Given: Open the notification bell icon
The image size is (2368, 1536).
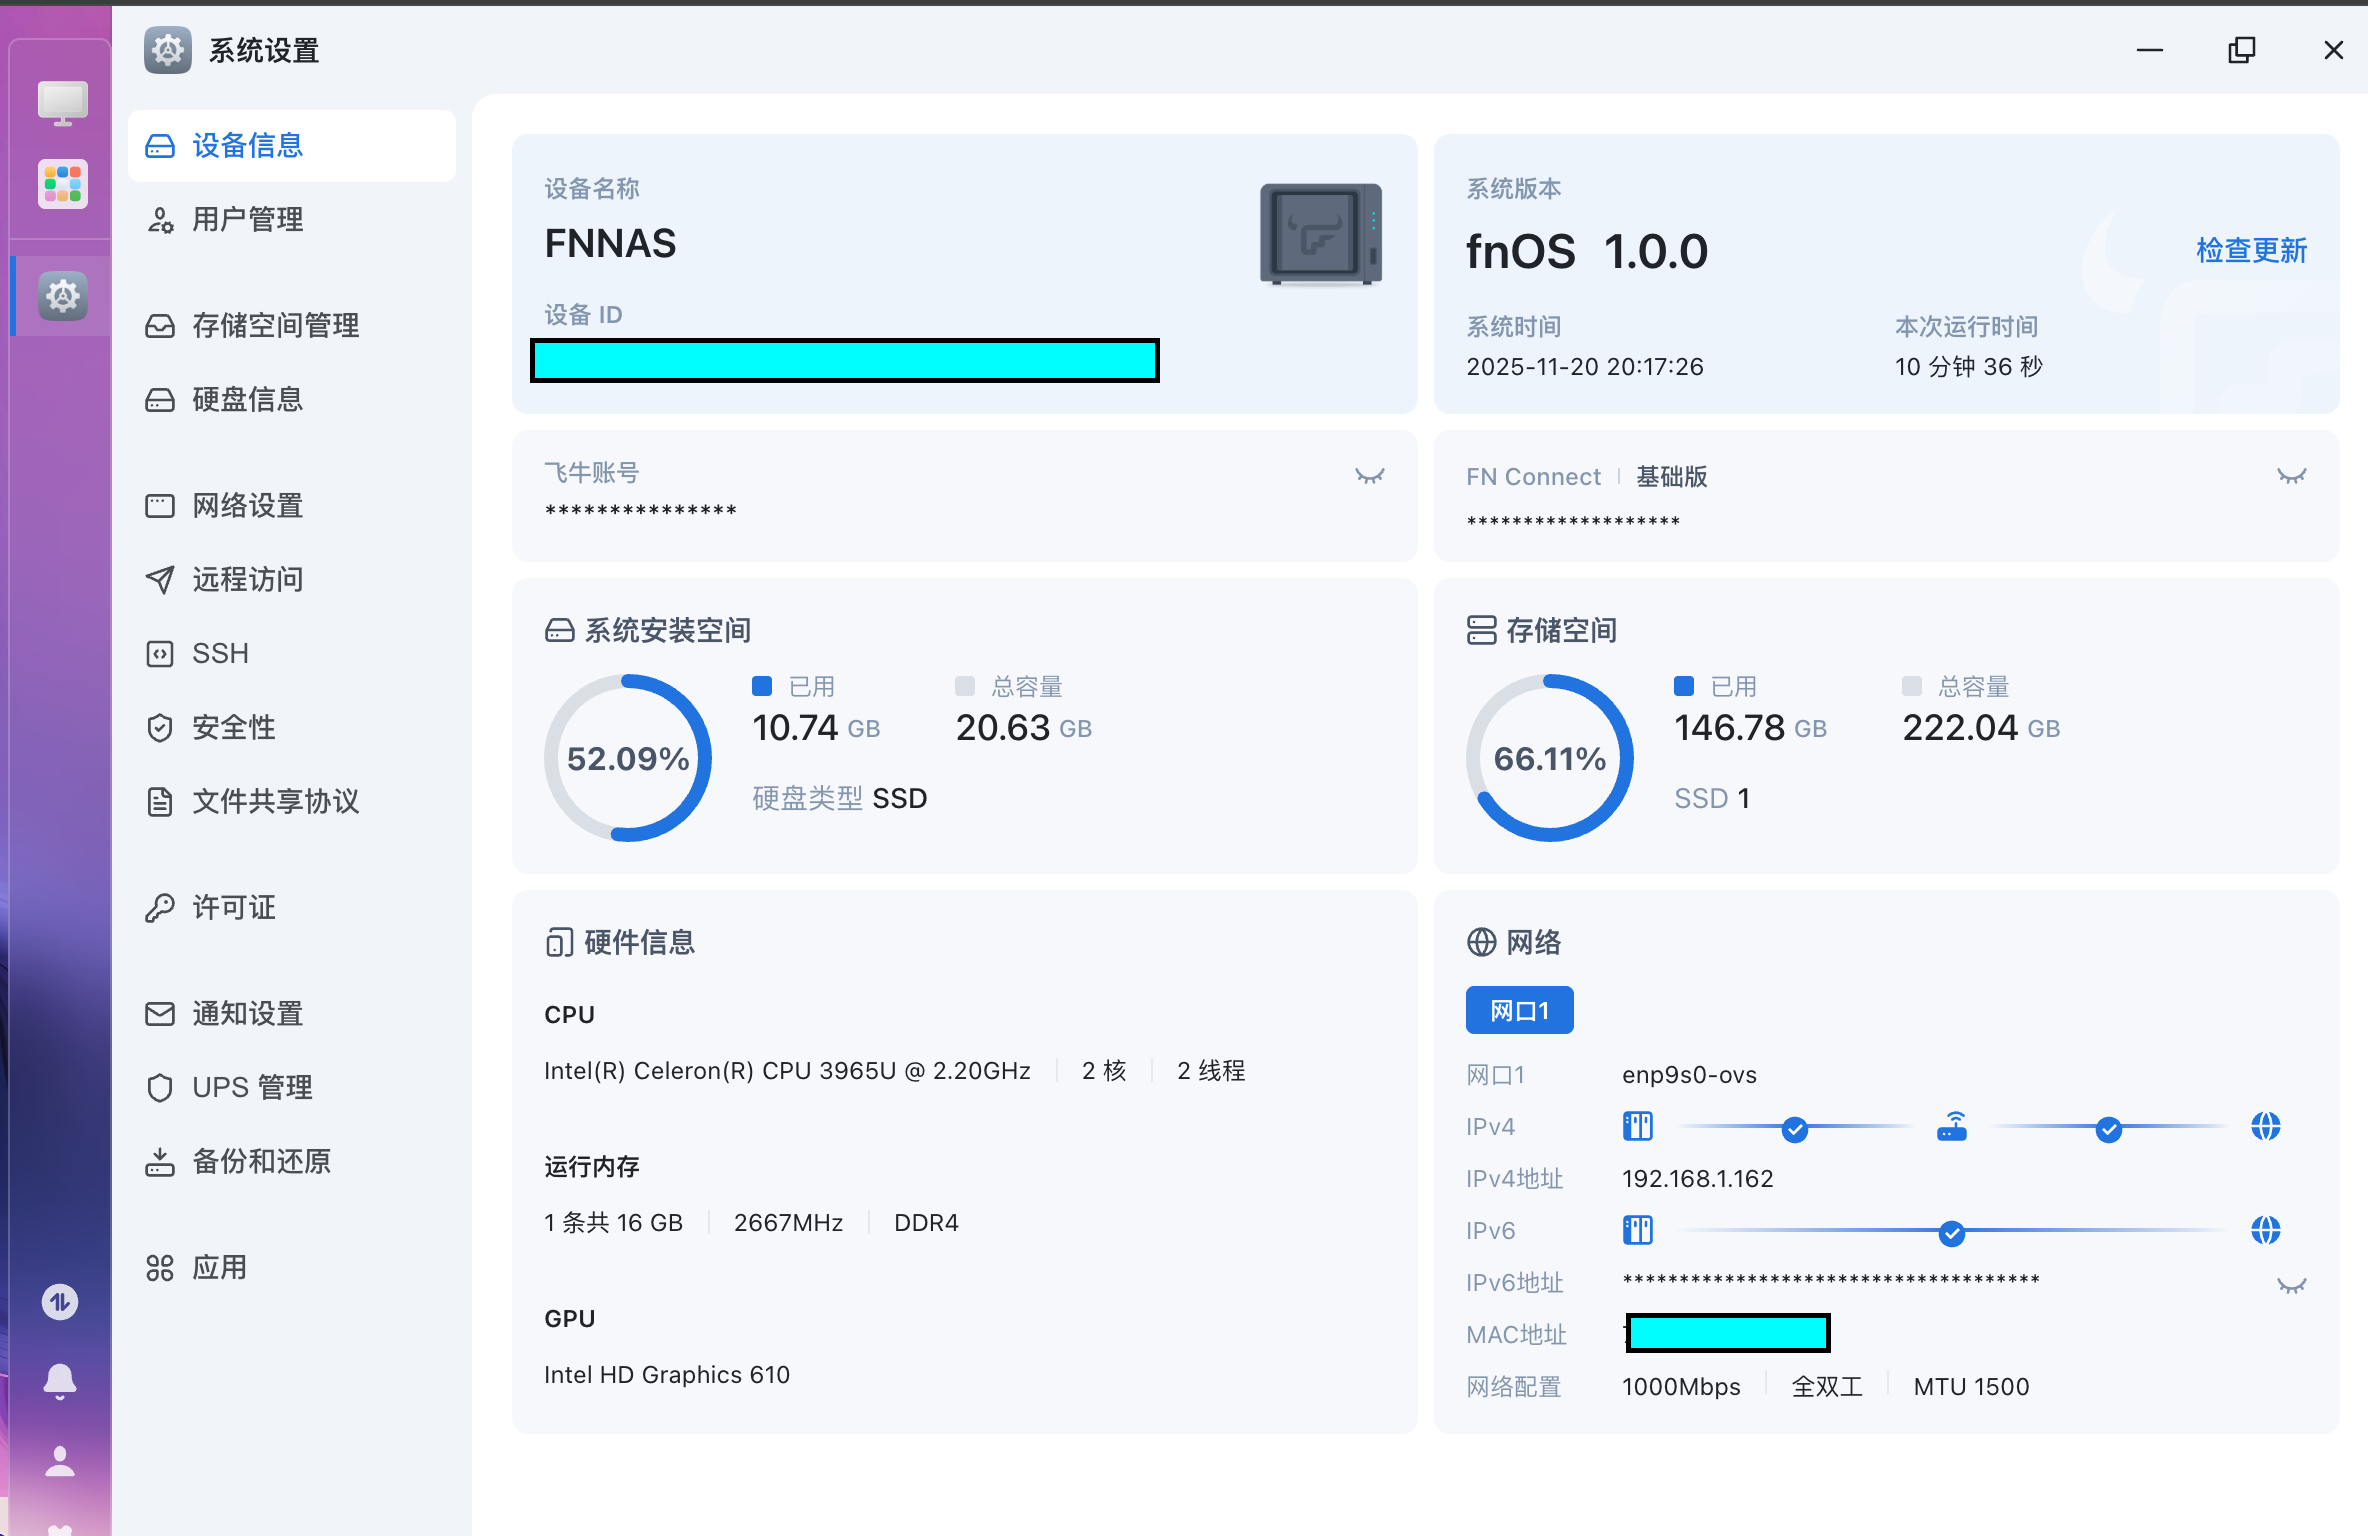Looking at the screenshot, I should (x=60, y=1381).
